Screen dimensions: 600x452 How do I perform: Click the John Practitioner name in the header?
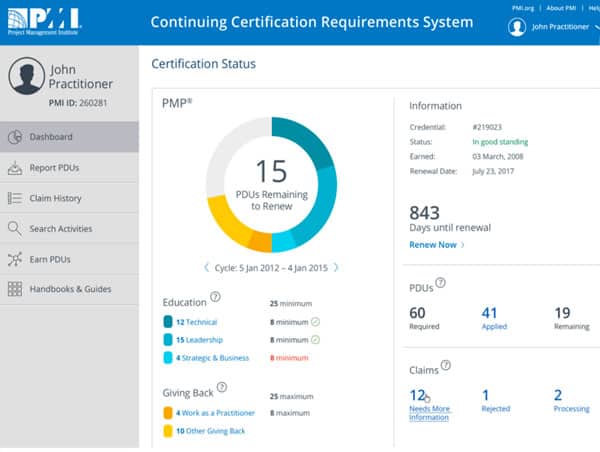[x=560, y=27]
